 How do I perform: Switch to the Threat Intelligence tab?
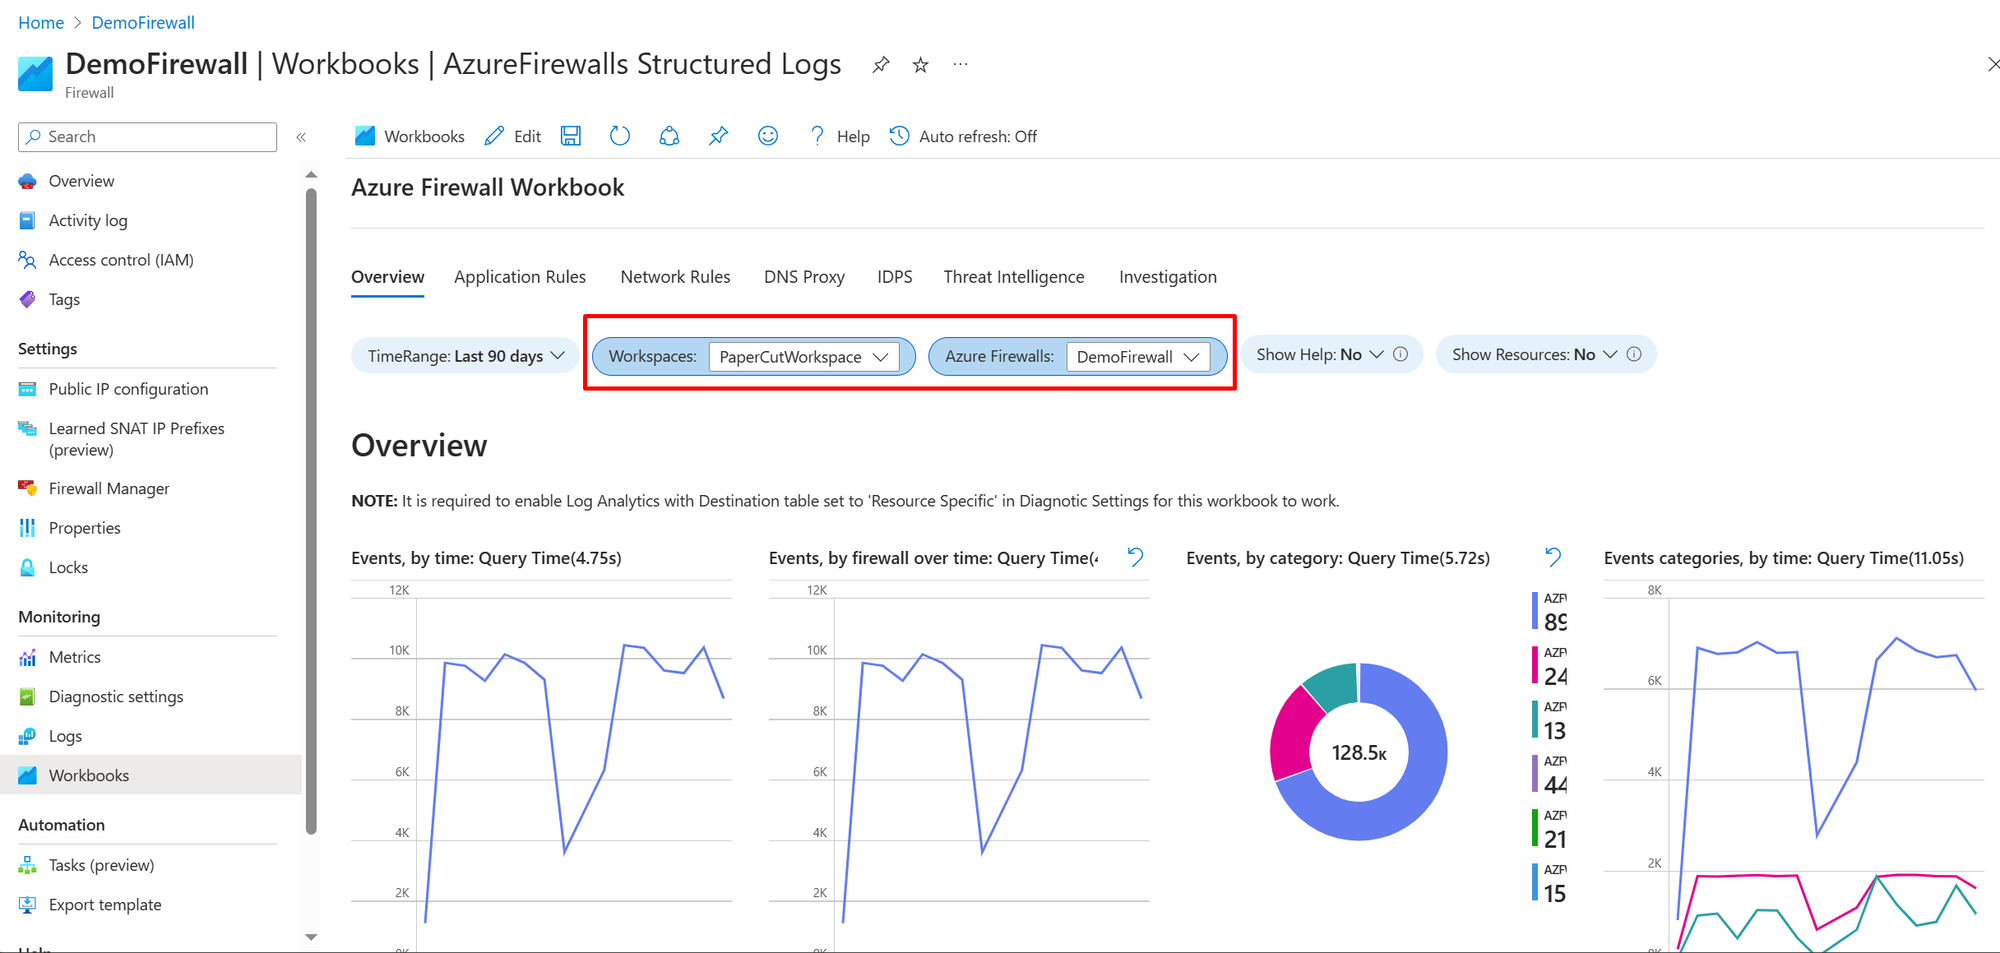(x=1013, y=276)
